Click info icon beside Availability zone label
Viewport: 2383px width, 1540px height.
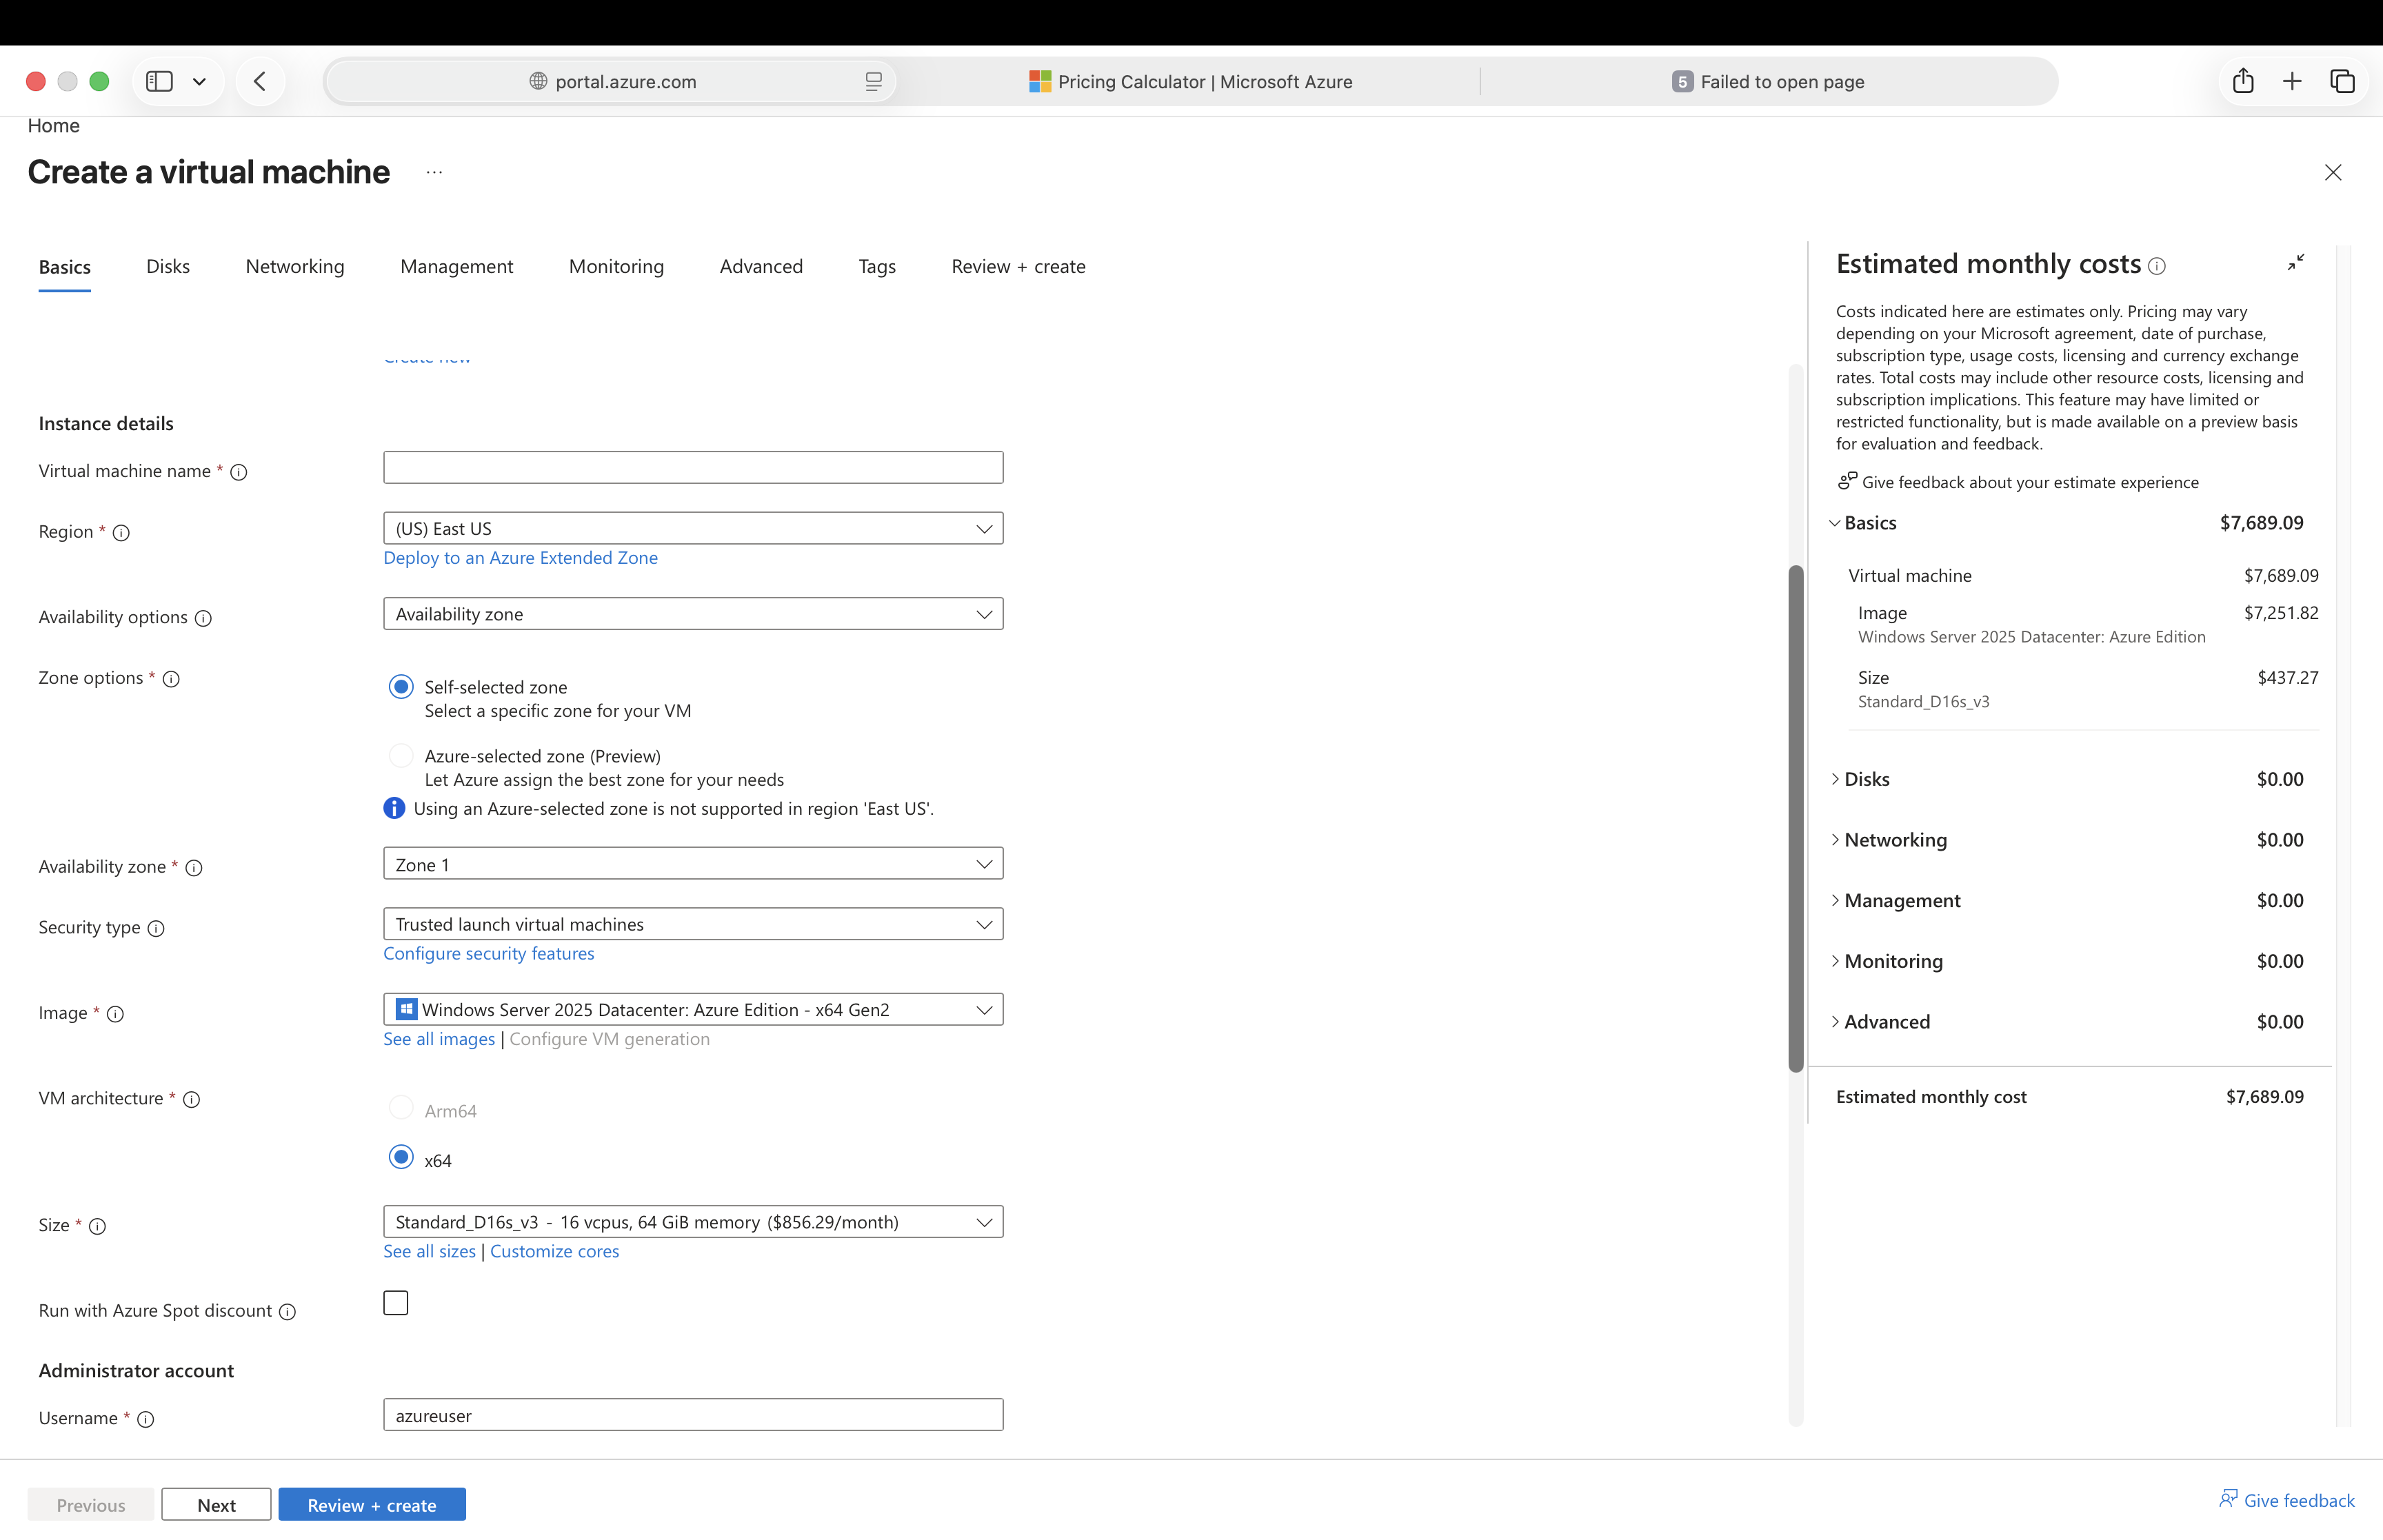194,868
